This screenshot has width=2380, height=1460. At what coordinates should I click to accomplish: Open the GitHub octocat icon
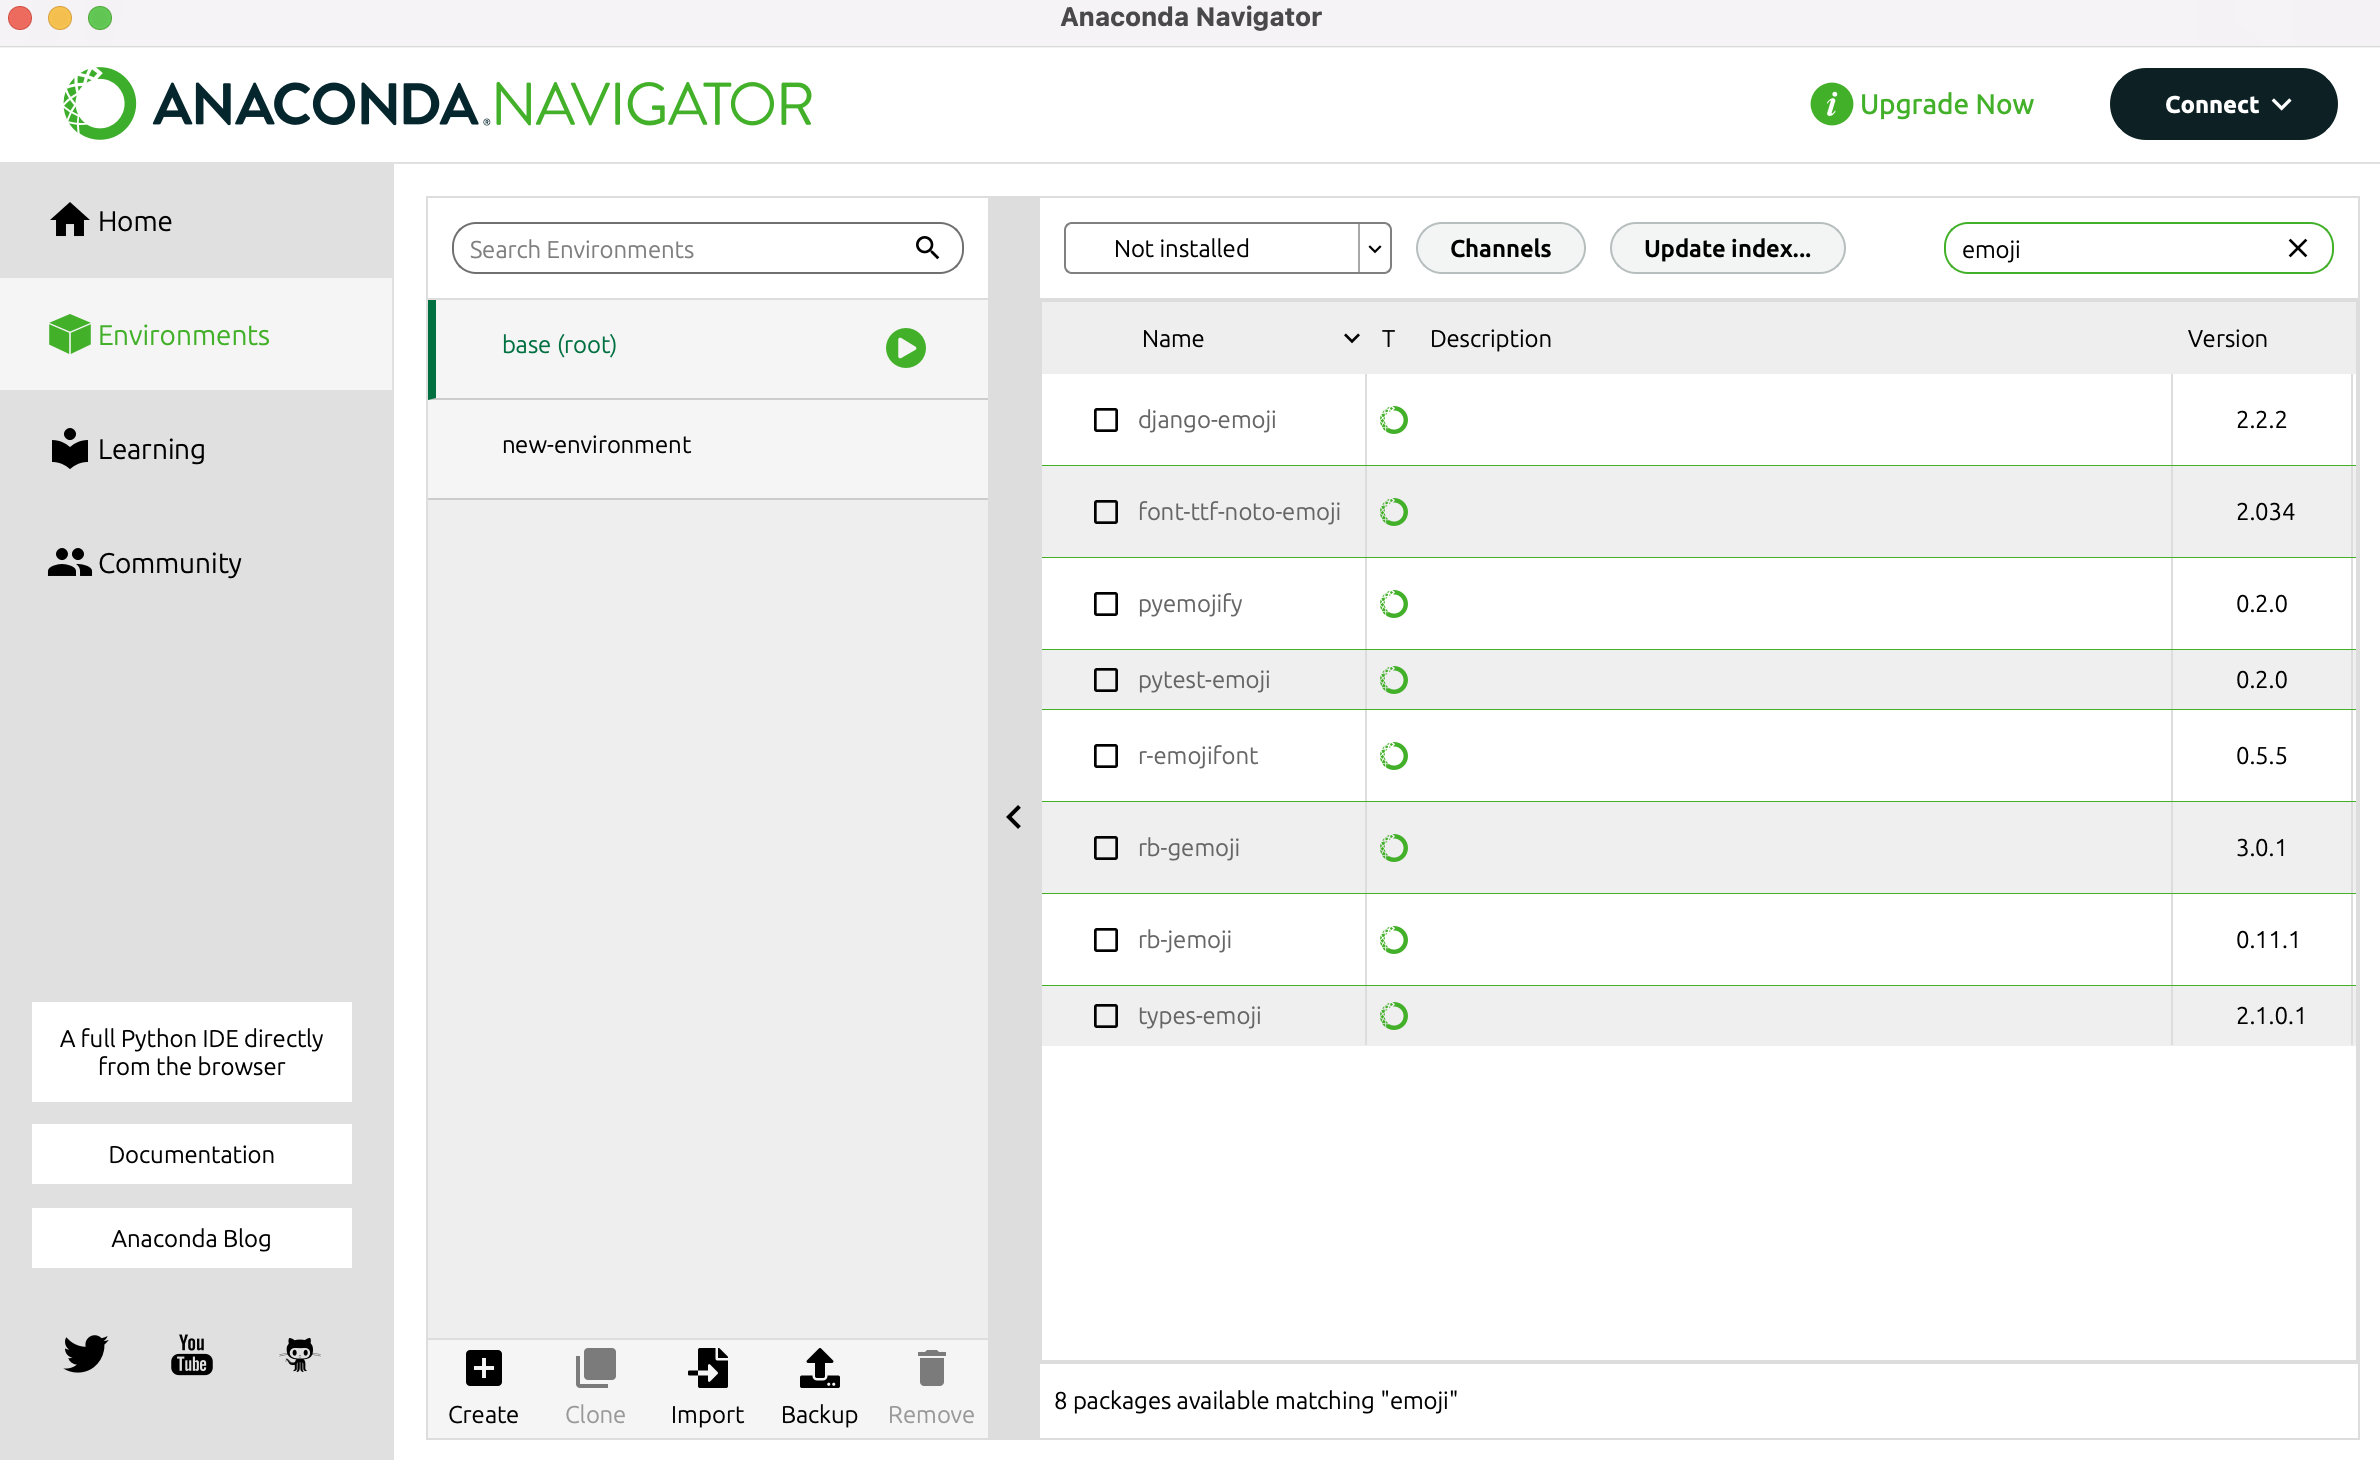click(299, 1354)
